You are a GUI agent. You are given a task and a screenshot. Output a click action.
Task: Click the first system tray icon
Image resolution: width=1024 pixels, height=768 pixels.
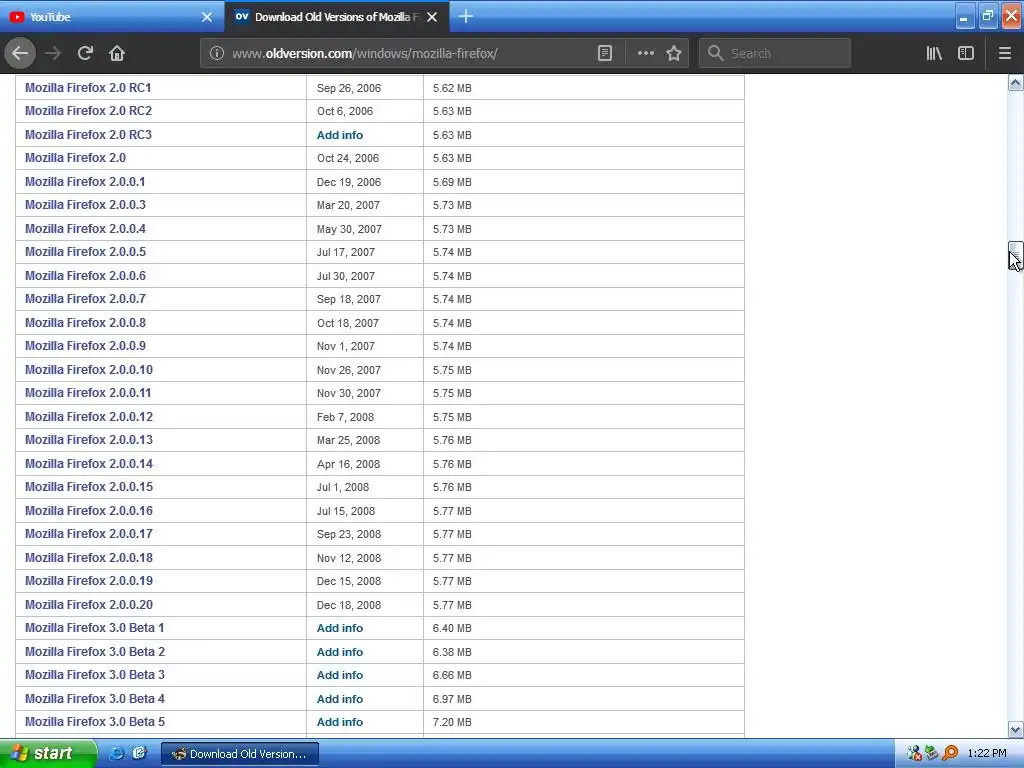(x=914, y=753)
